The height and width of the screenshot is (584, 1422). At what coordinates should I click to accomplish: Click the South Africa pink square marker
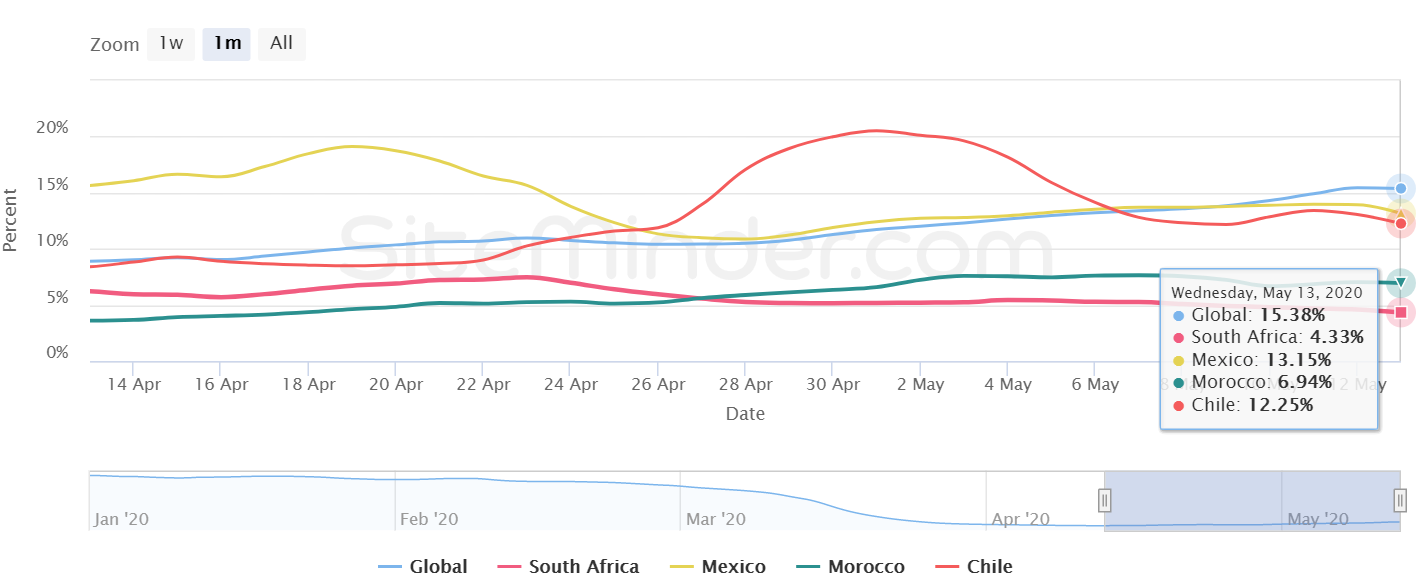pos(1401,313)
